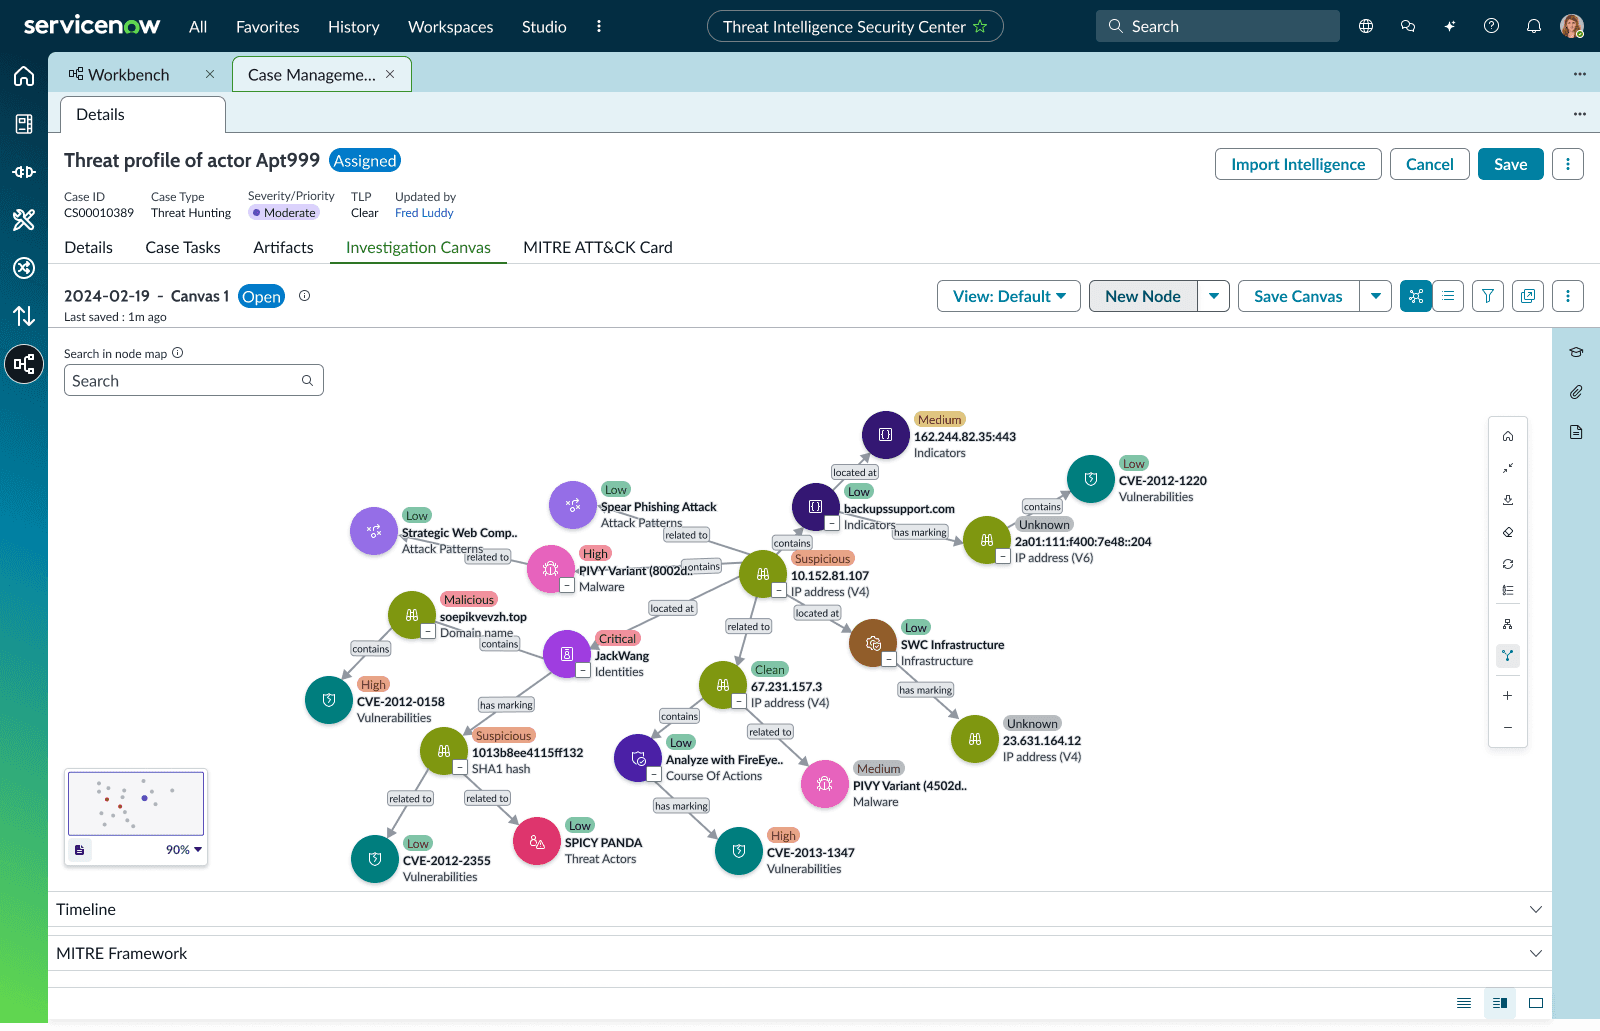Select the eraser tool on canvas toolbar
The width and height of the screenshot is (1600, 1031).
(1508, 532)
